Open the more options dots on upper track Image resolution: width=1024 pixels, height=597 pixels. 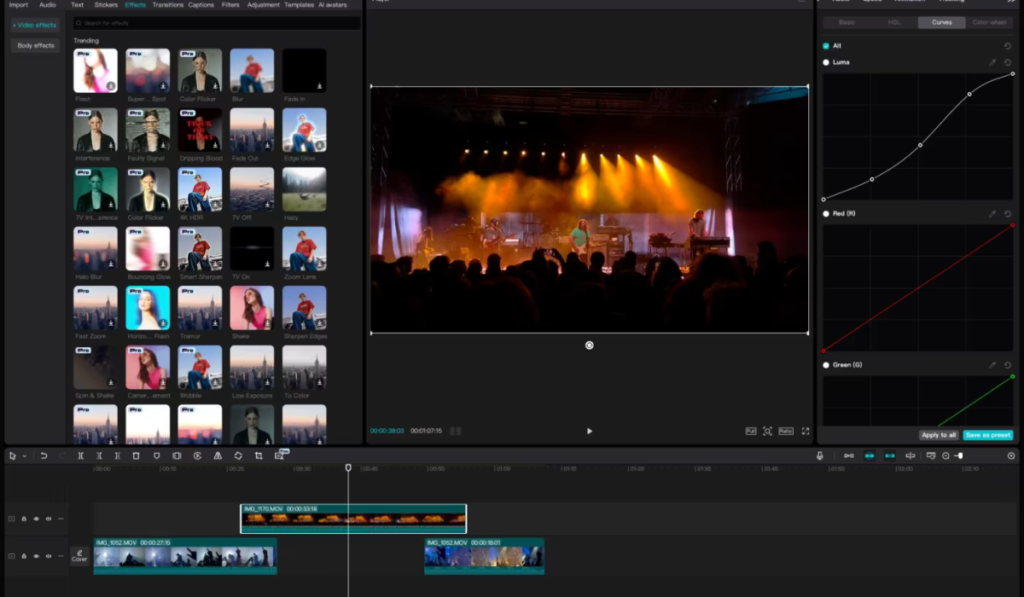[x=61, y=519]
